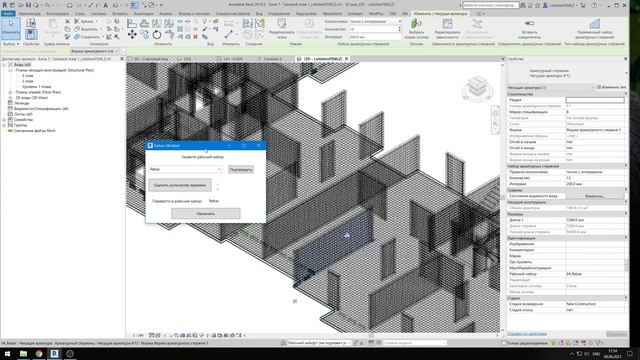The image size is (640, 360).
Task: Select Уровень 1 этажа in Project Browser
Action: 36,87
